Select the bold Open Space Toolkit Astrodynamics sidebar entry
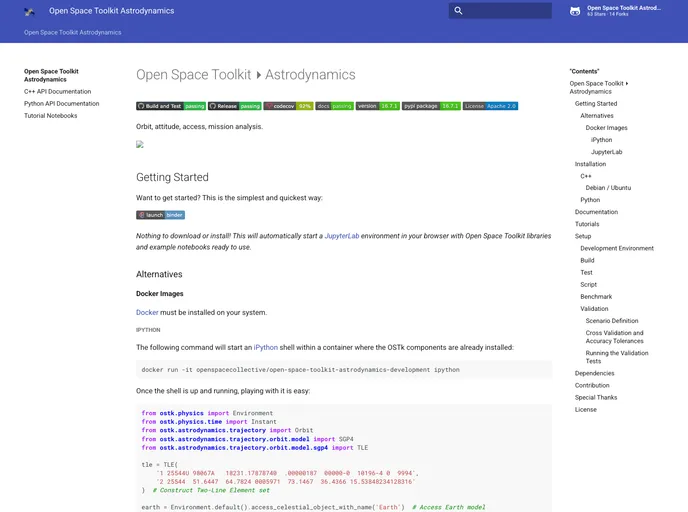The width and height of the screenshot is (688, 512). (51, 75)
